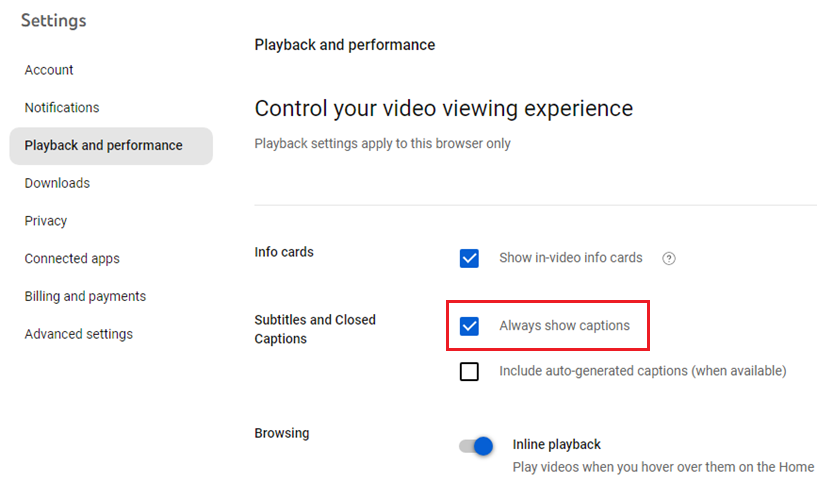Go to Notifications settings

62,108
